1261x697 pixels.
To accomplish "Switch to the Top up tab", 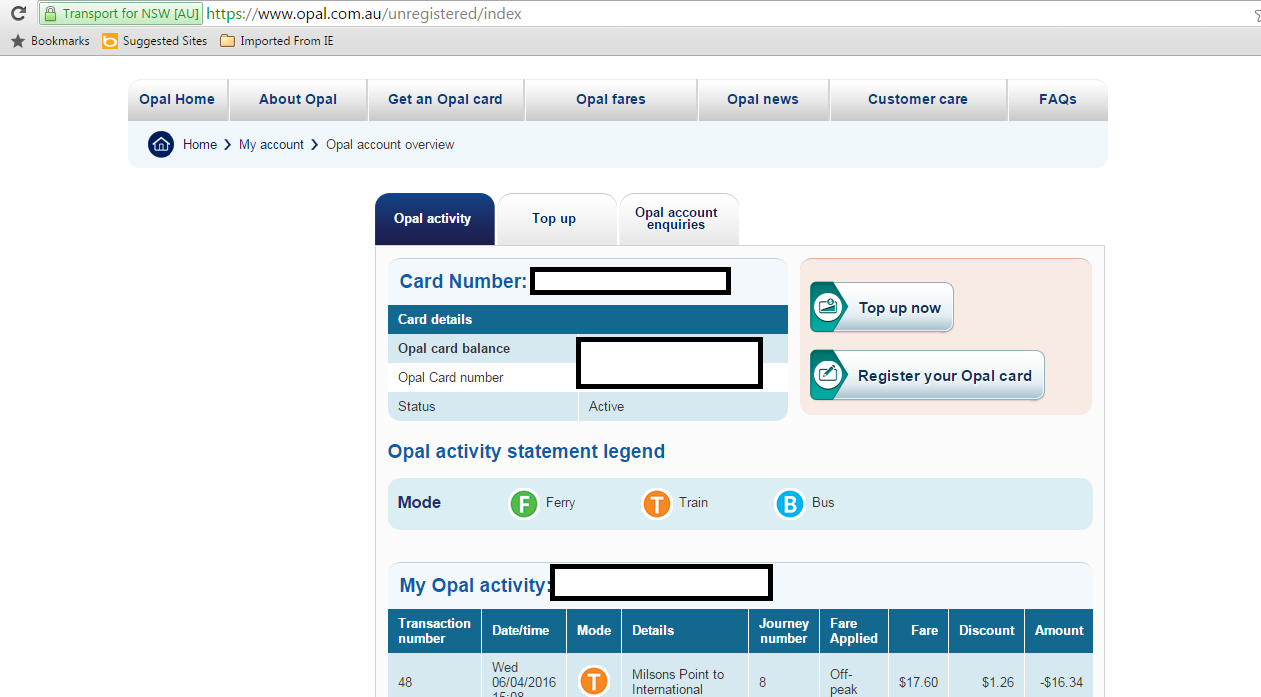I will [557, 219].
